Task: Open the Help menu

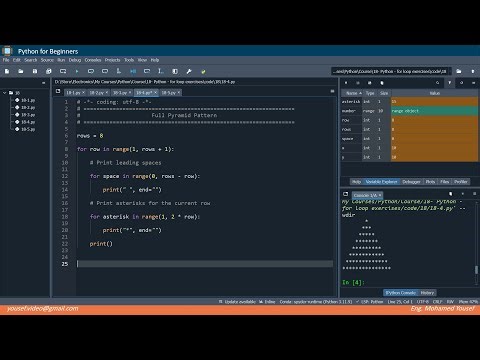Action: pyautogui.click(x=155, y=60)
